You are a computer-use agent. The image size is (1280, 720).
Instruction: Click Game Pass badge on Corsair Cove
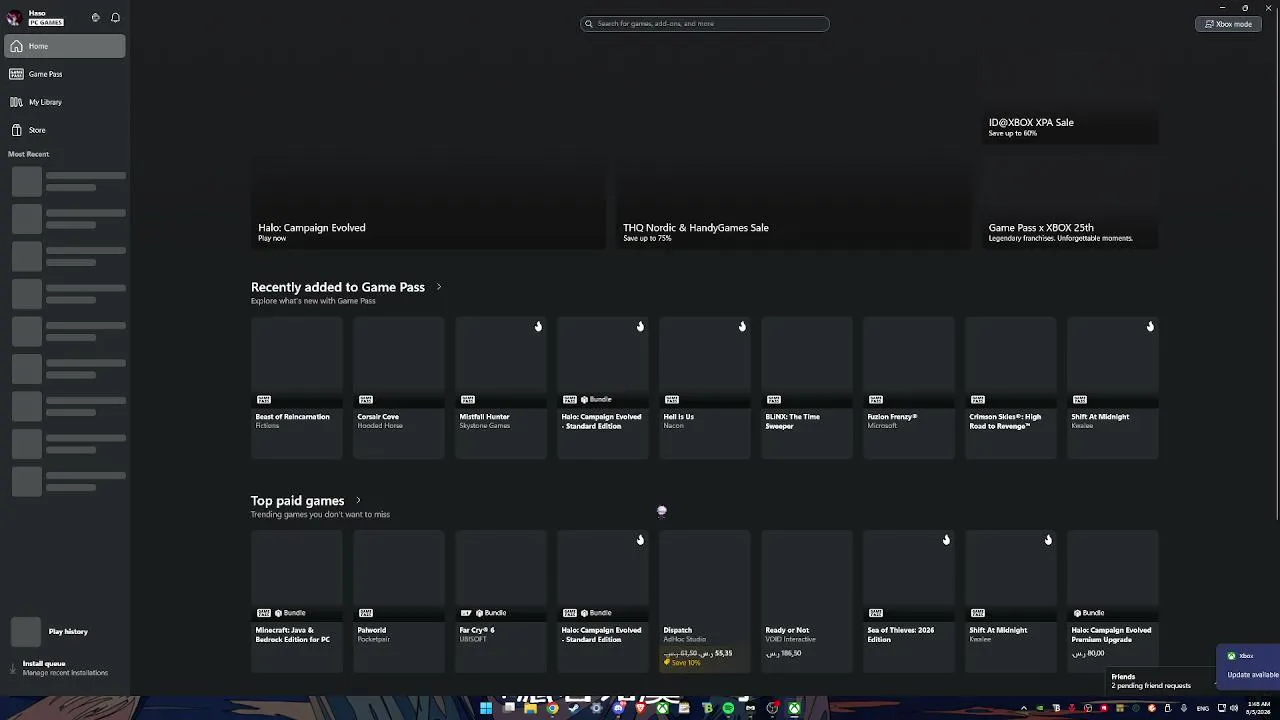[366, 400]
